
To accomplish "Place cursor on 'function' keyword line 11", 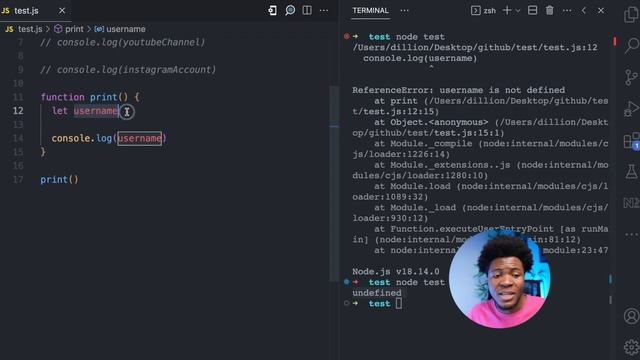I will (x=62, y=97).
